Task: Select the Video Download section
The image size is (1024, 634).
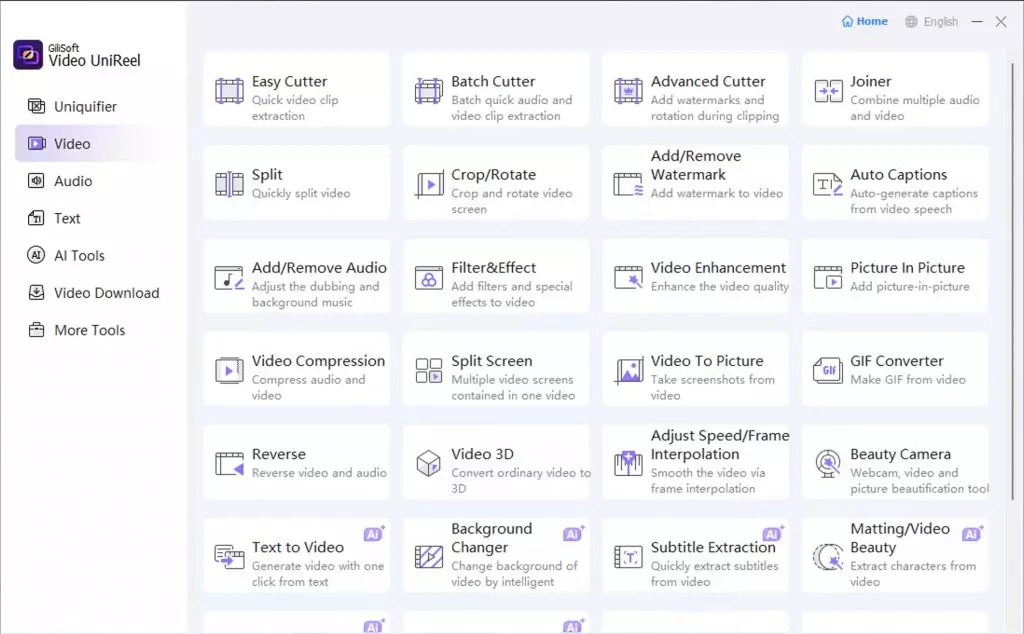Action: tap(104, 293)
